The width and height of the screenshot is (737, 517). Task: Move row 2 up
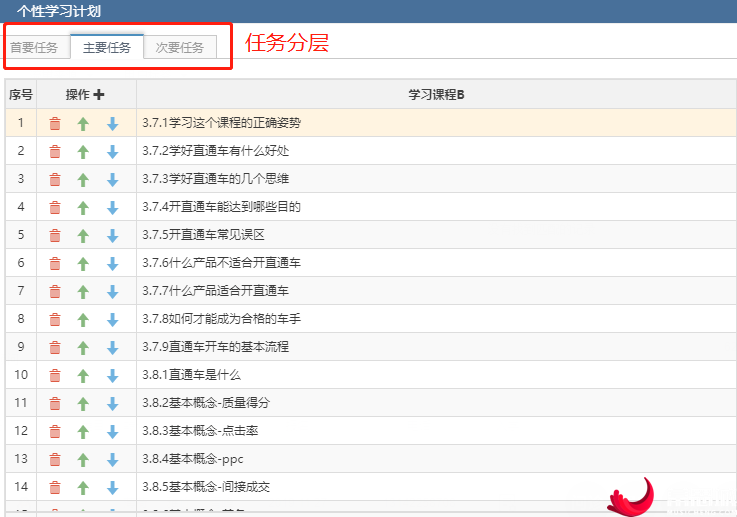point(83,152)
